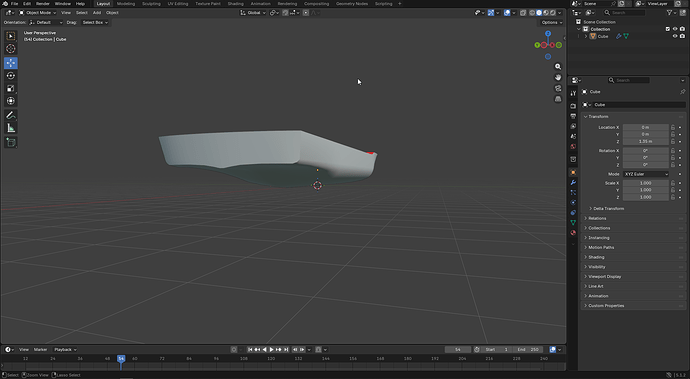The width and height of the screenshot is (690, 379).
Task: Click the Z axis on navigation gizmo
Action: click(548, 33)
